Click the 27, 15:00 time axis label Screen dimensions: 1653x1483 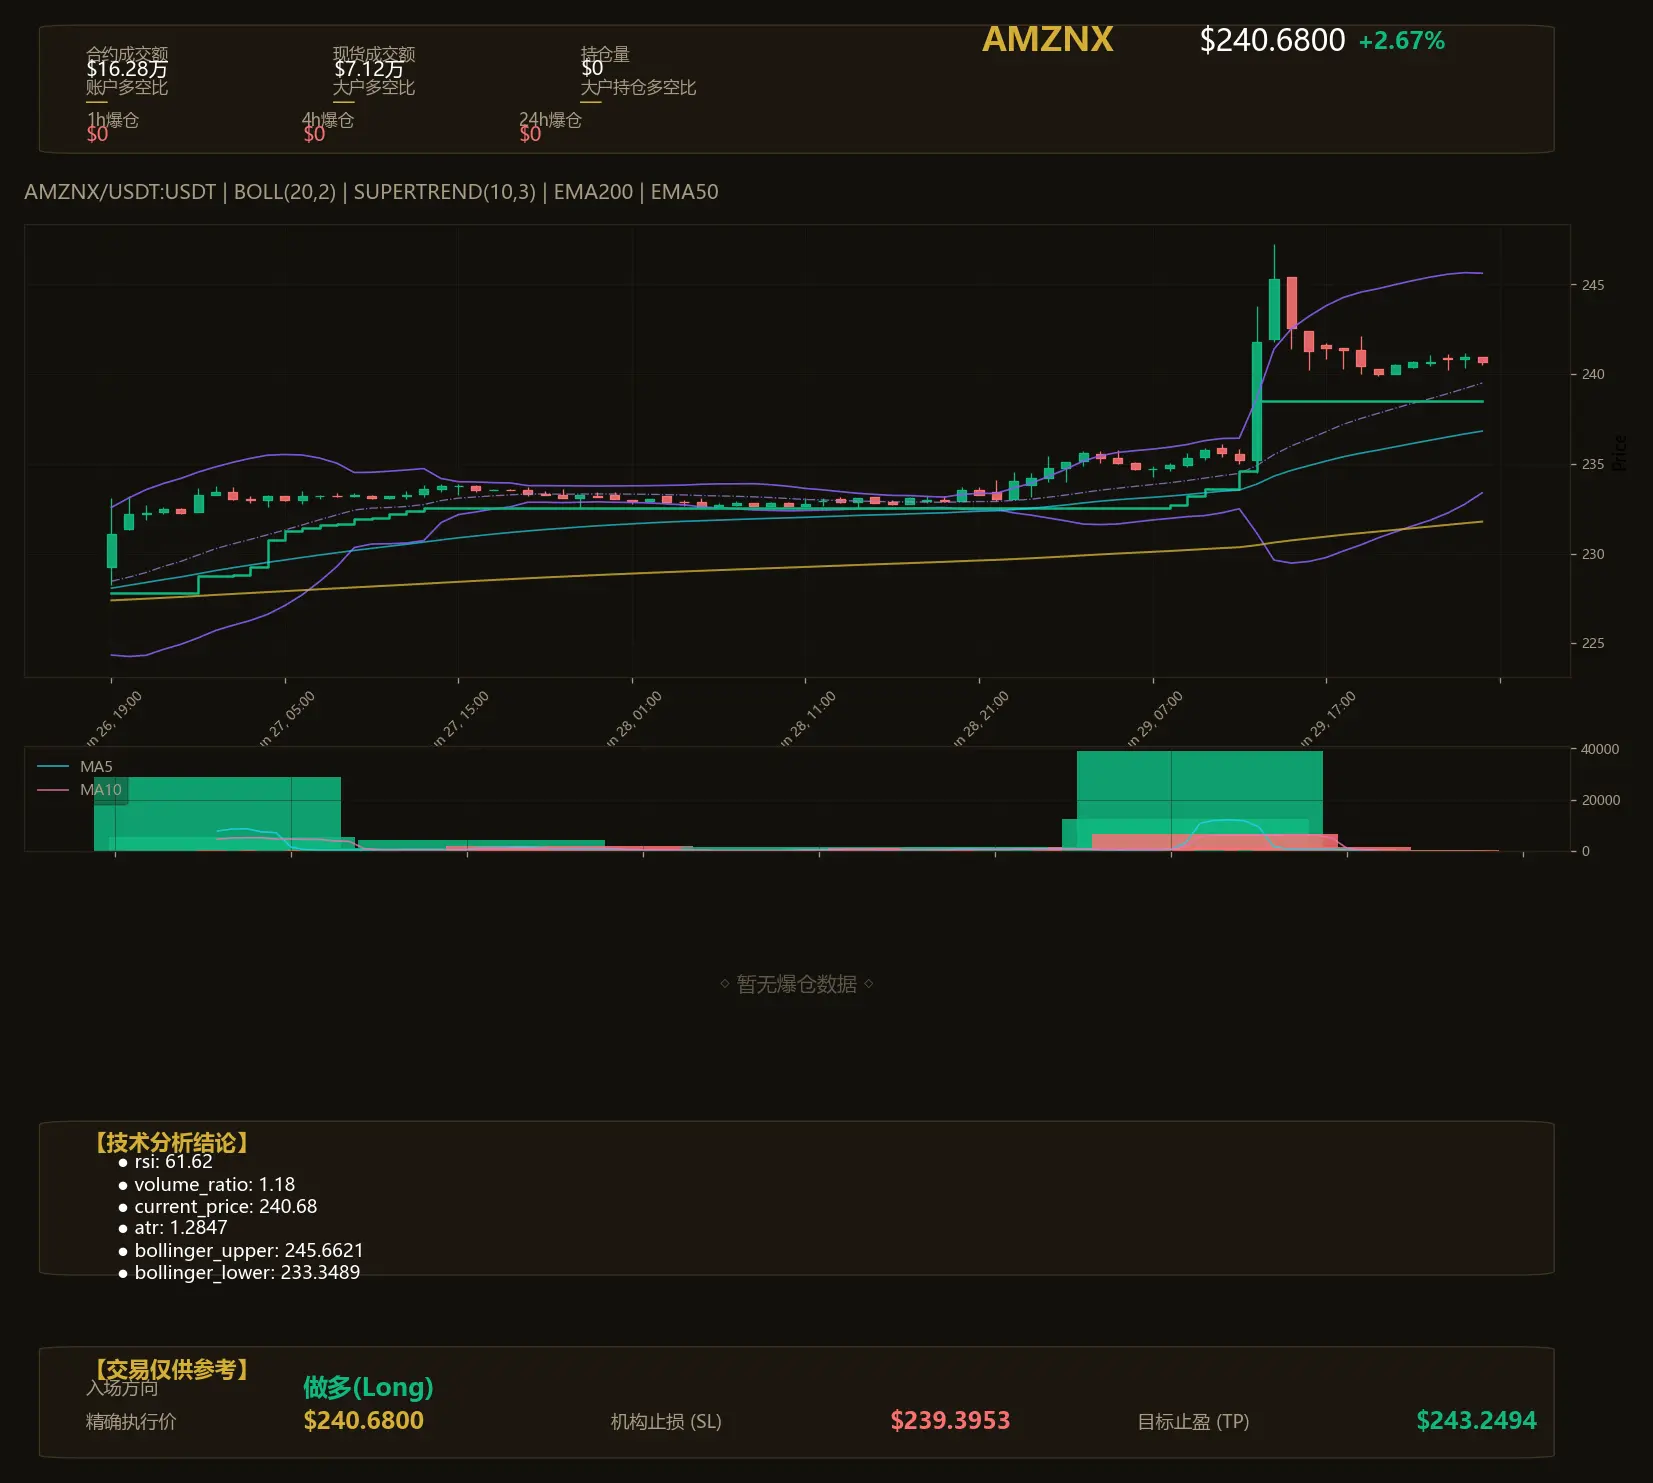coord(461,718)
